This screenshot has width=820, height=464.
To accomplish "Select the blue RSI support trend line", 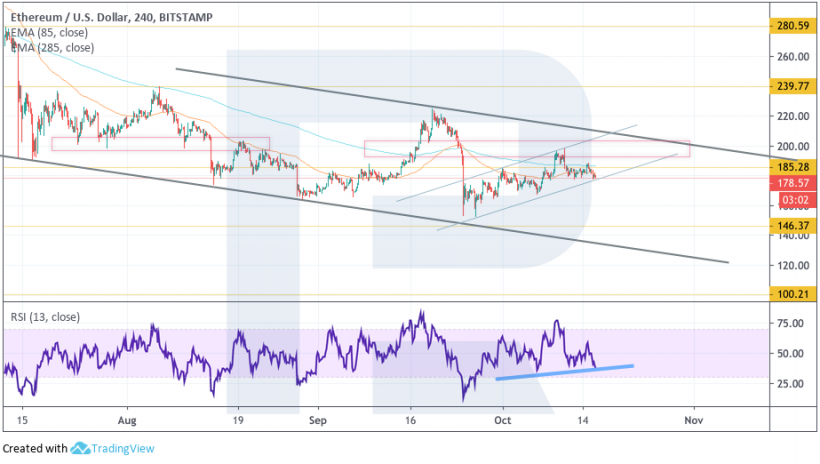I will coord(564,372).
